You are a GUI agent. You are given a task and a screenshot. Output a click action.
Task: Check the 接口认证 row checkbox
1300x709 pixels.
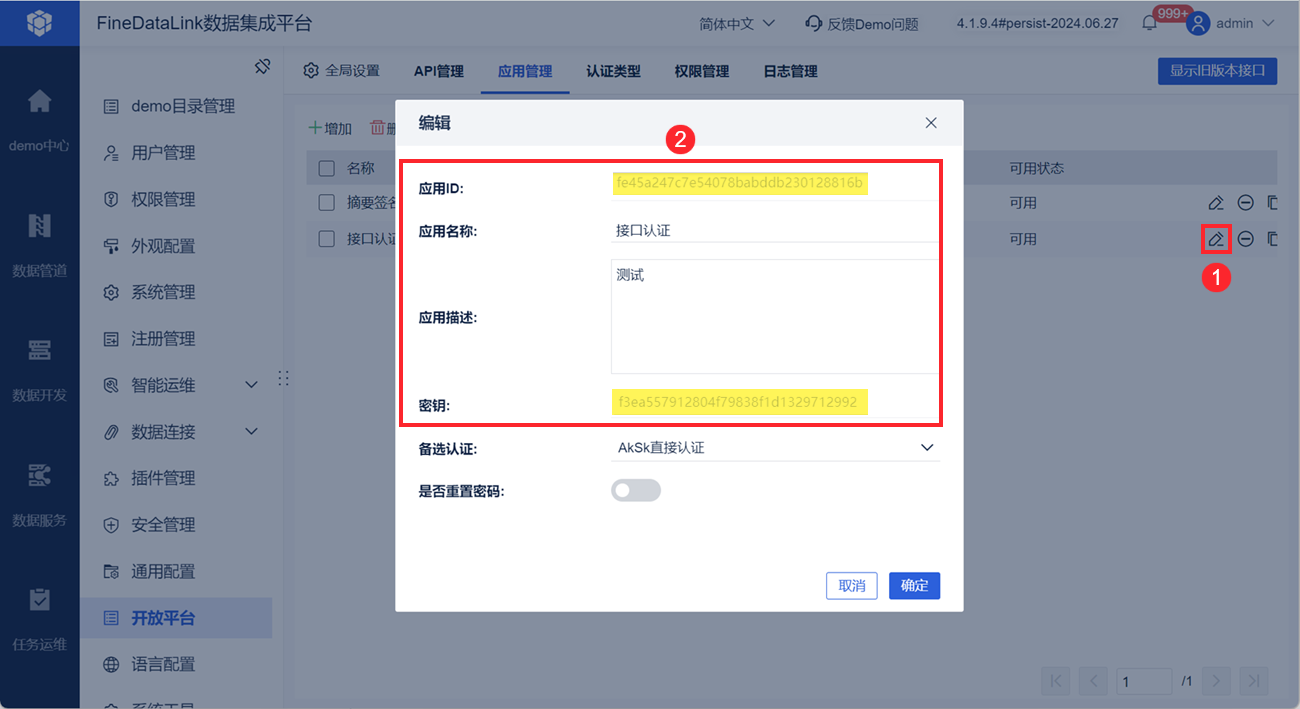point(326,239)
